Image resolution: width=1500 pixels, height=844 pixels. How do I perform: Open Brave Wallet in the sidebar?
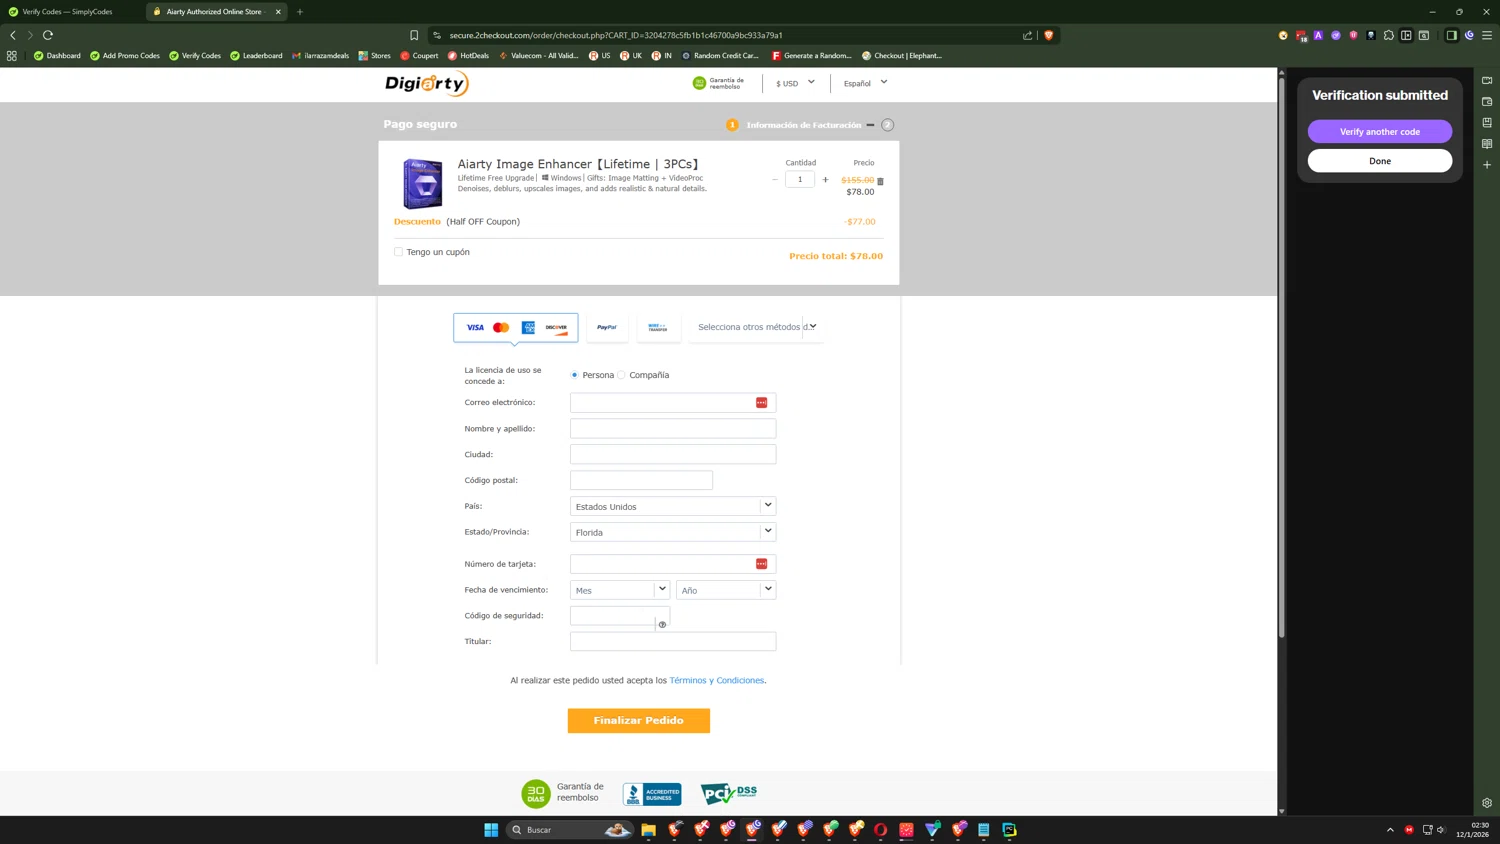click(x=1487, y=102)
